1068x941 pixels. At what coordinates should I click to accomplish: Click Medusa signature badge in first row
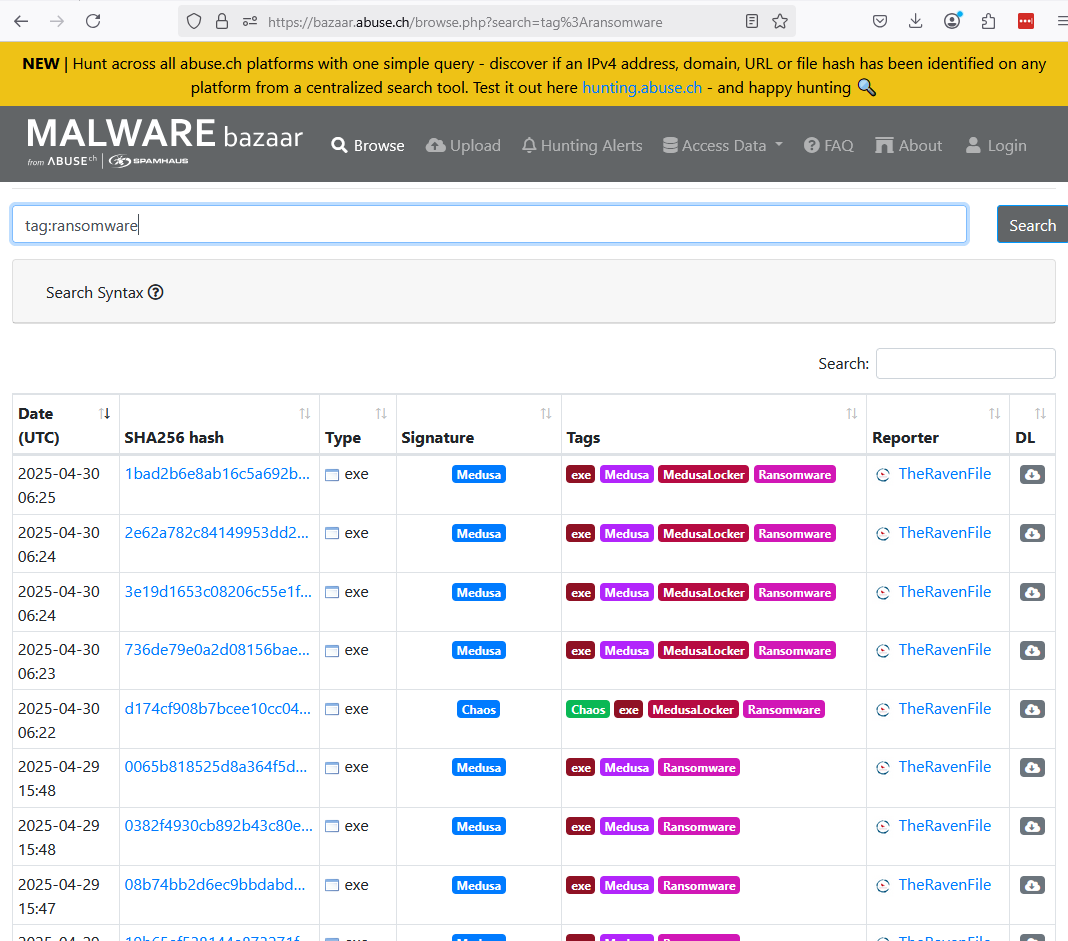click(479, 475)
